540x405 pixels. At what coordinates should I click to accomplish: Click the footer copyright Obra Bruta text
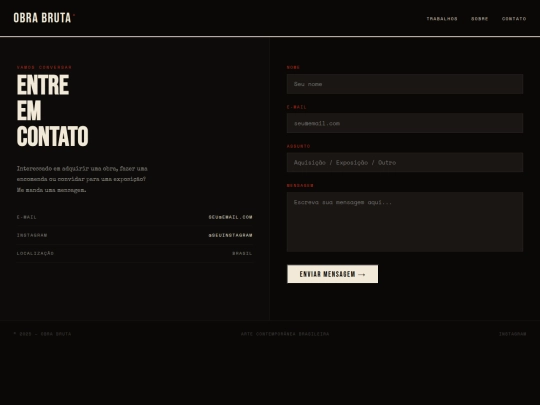[42, 334]
